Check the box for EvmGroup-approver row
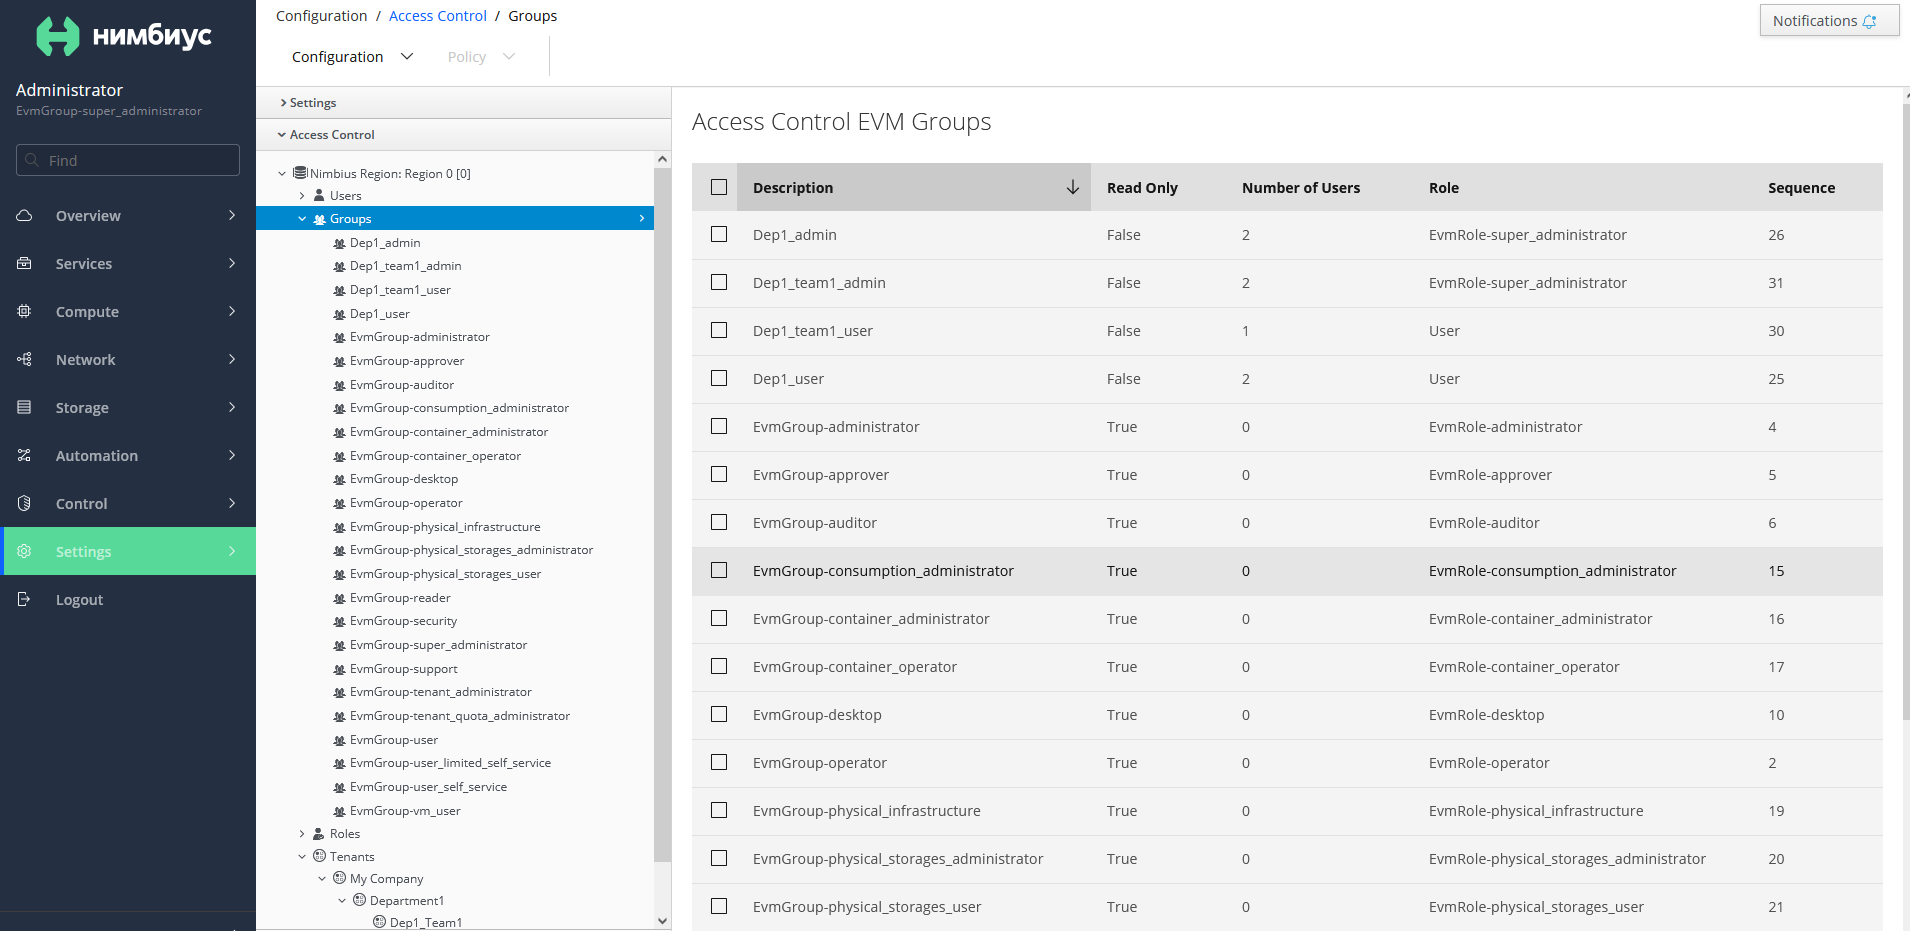 [x=719, y=474]
